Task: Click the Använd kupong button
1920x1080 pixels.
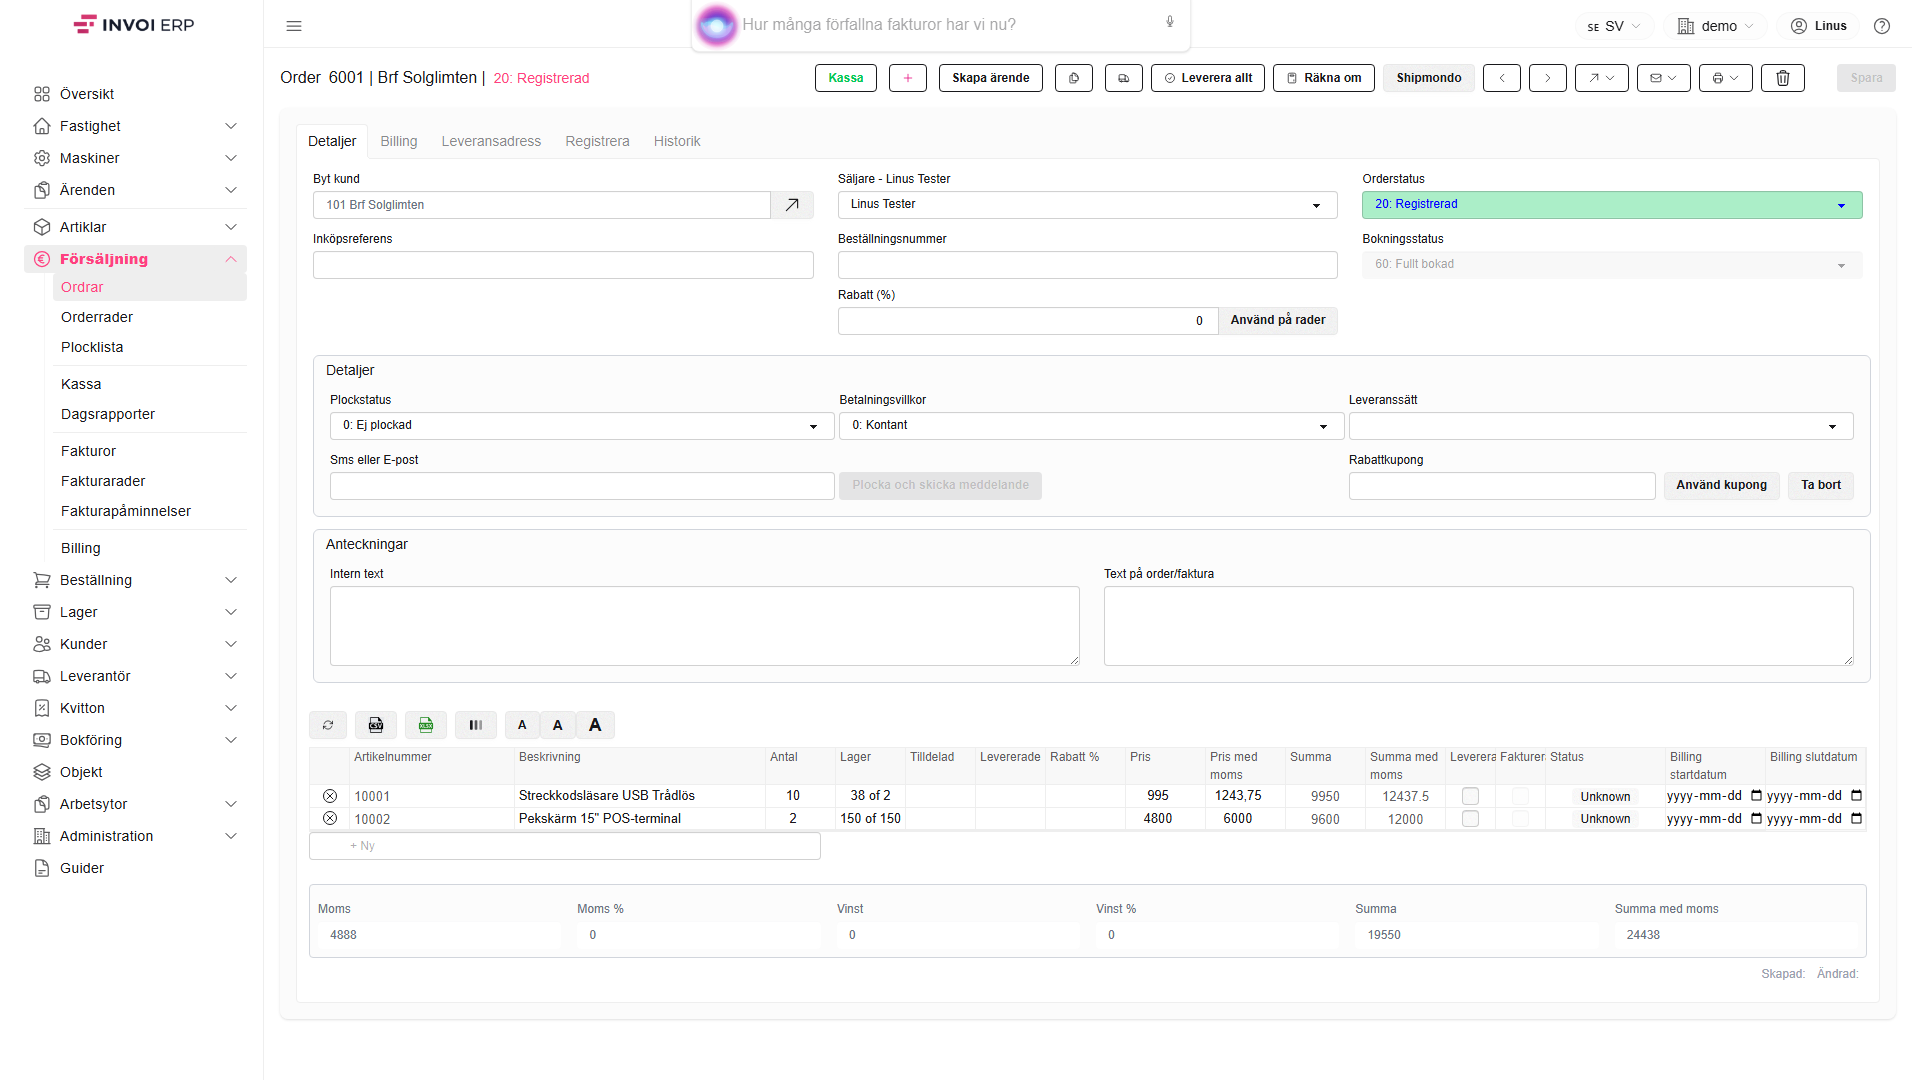Action: pyautogui.click(x=1721, y=485)
